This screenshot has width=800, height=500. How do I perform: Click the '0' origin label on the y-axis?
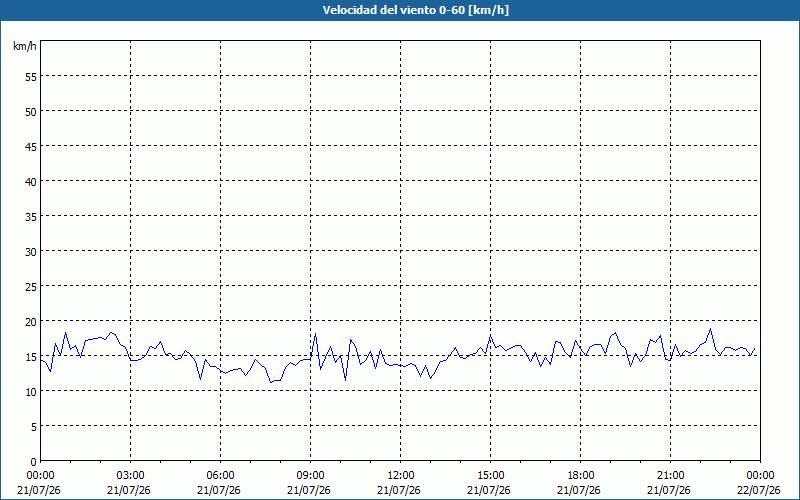[x=34, y=462]
